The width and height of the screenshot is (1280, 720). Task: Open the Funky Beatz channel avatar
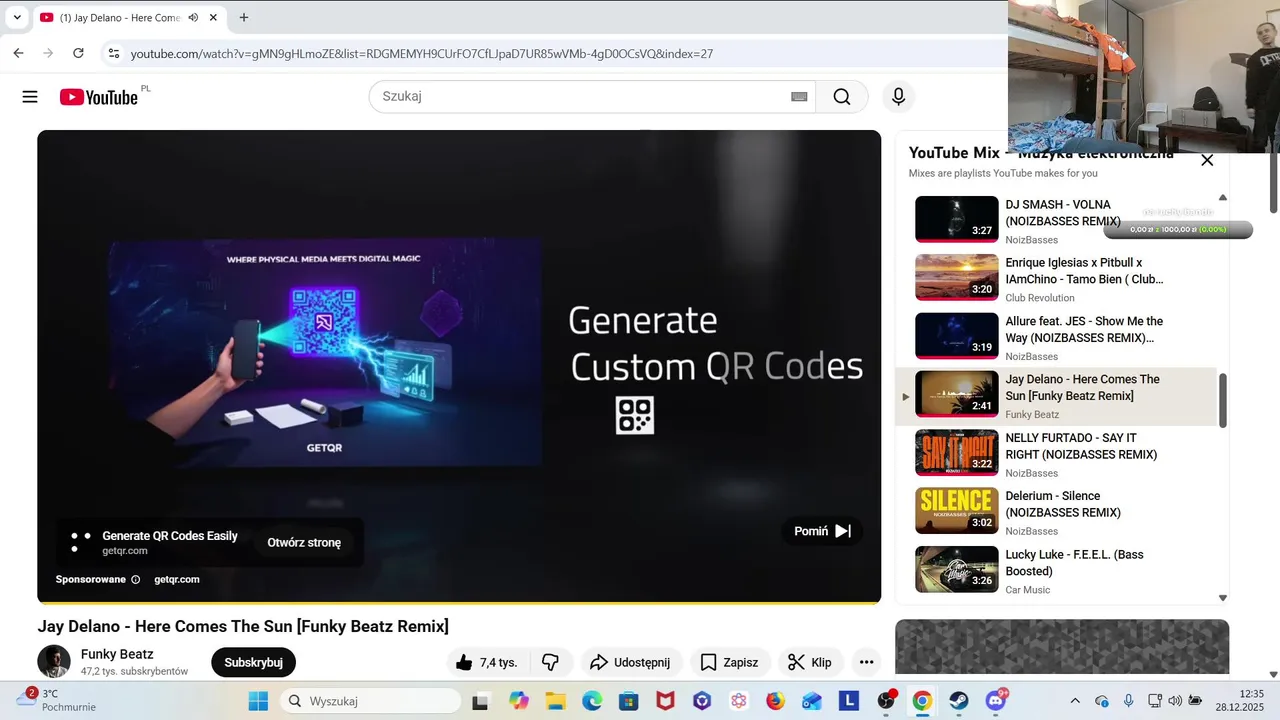(x=54, y=662)
